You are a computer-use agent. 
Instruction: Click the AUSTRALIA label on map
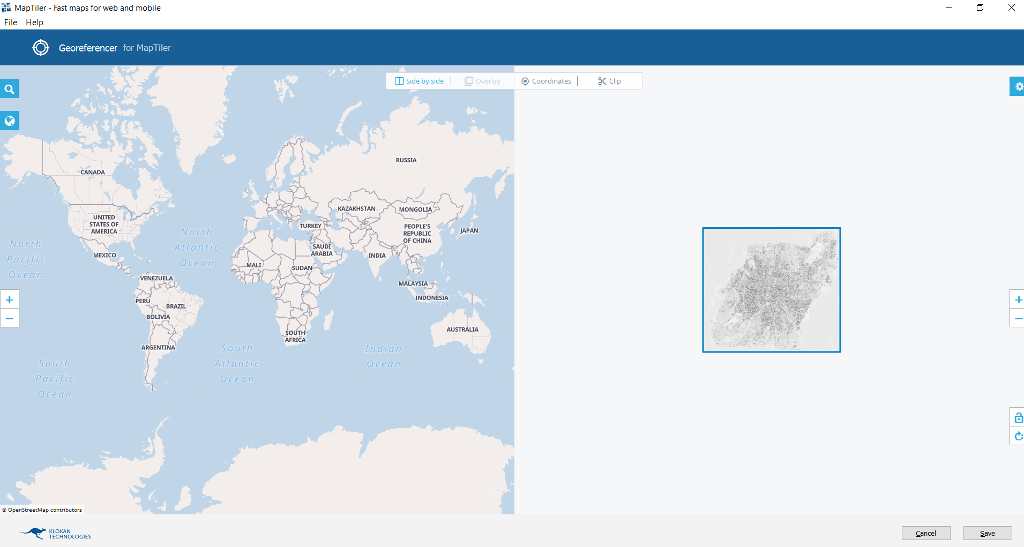(x=462, y=330)
